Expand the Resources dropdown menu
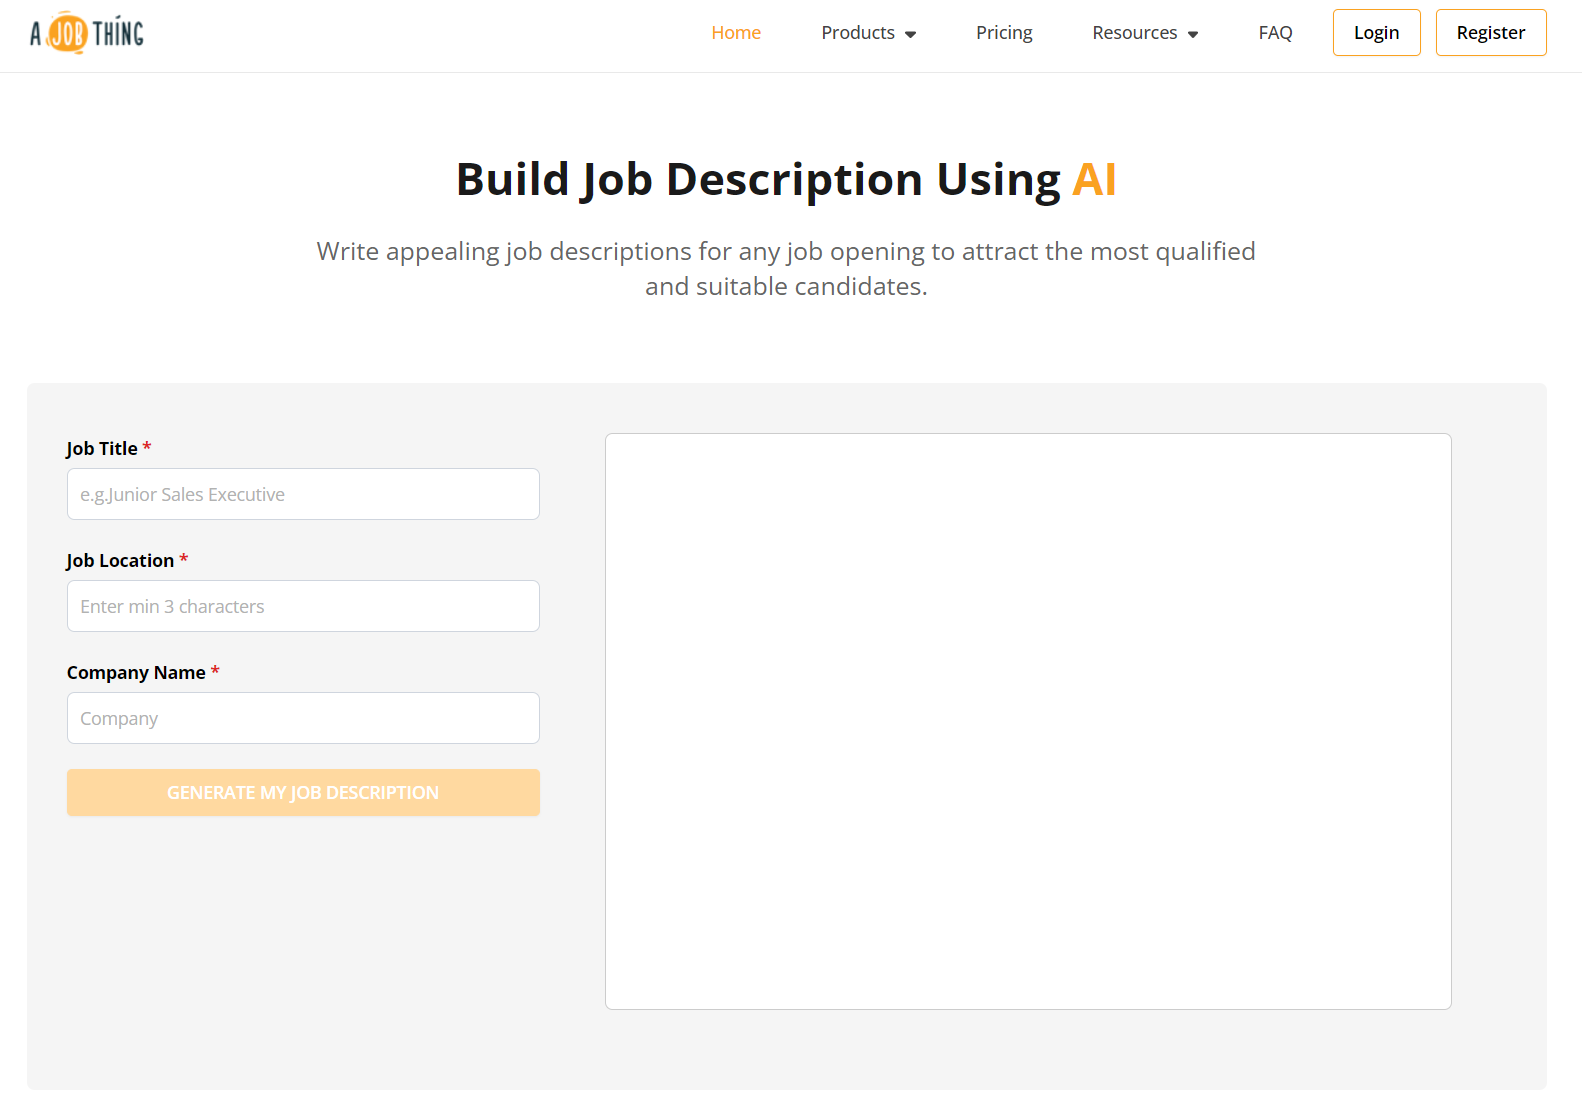The height and width of the screenshot is (1117, 1582). pos(1145,33)
